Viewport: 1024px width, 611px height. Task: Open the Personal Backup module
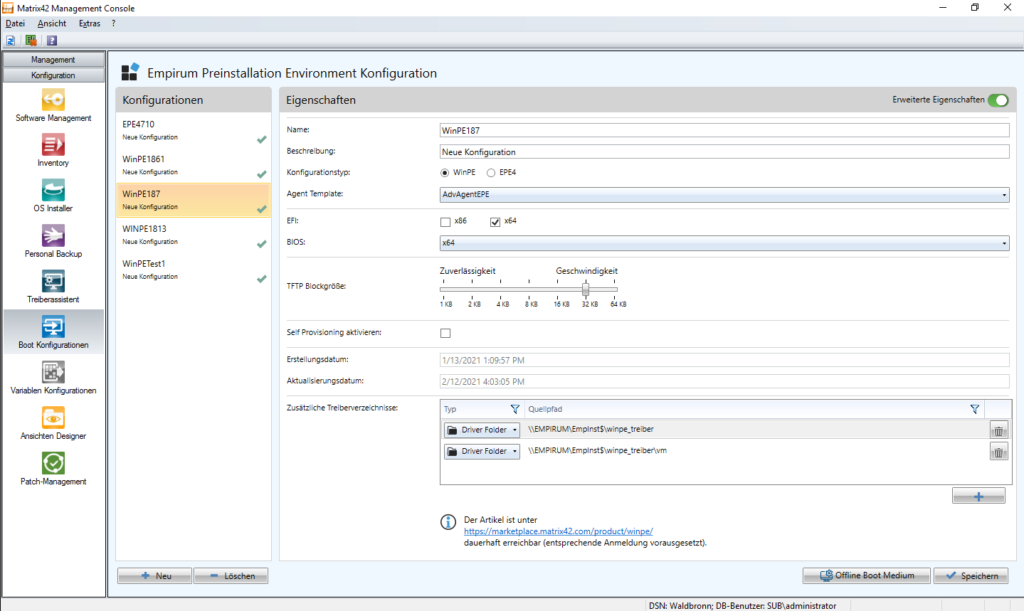(53, 242)
